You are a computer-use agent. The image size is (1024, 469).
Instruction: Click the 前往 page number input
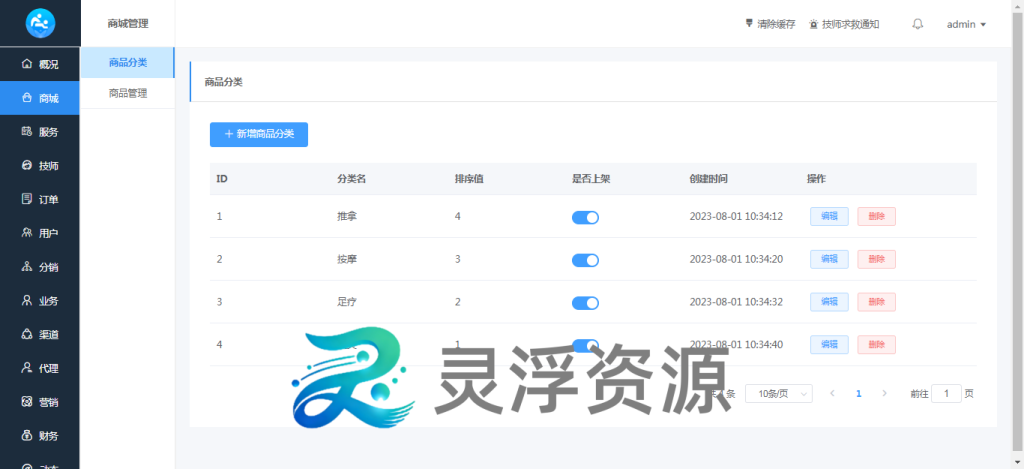(946, 393)
